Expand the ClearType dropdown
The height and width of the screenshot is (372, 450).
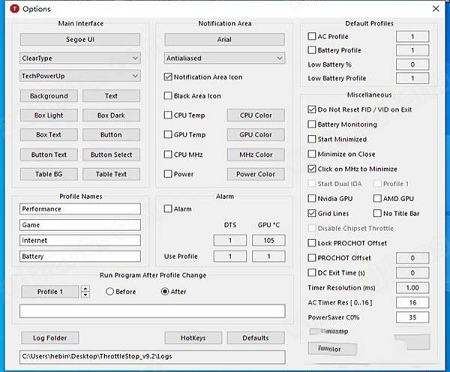click(80, 58)
